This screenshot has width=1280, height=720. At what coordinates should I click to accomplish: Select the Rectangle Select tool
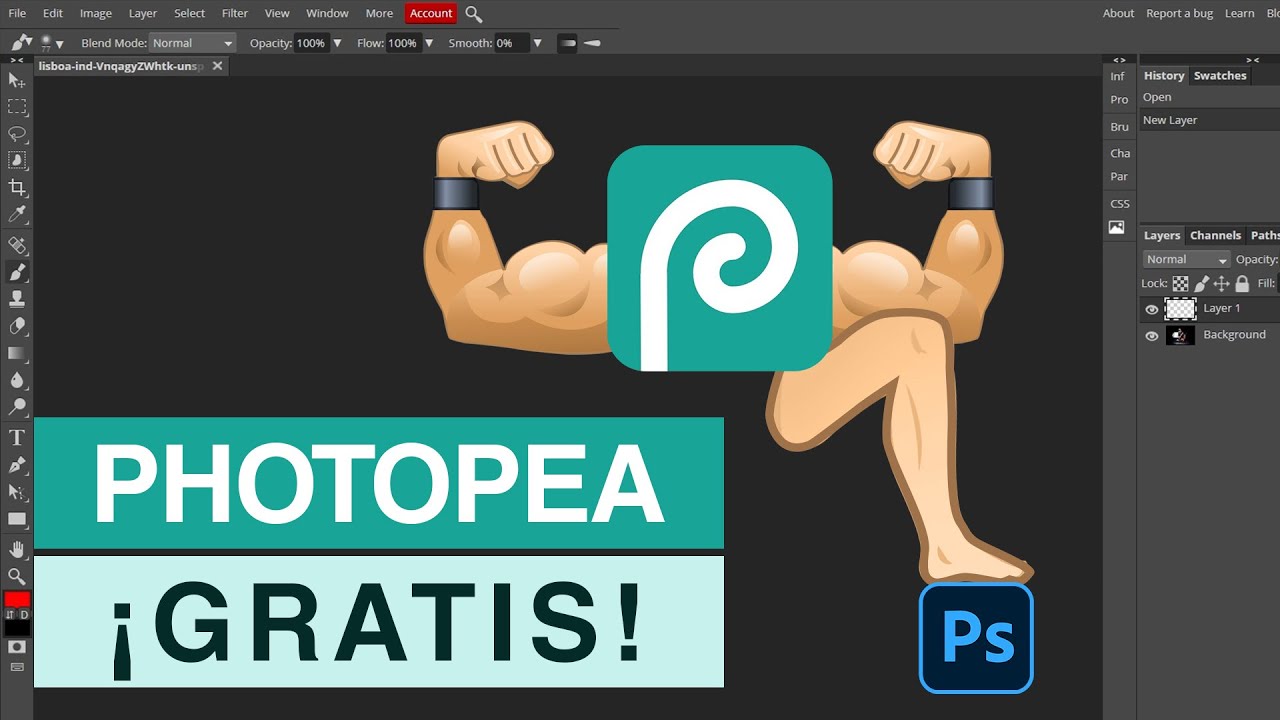[17, 107]
